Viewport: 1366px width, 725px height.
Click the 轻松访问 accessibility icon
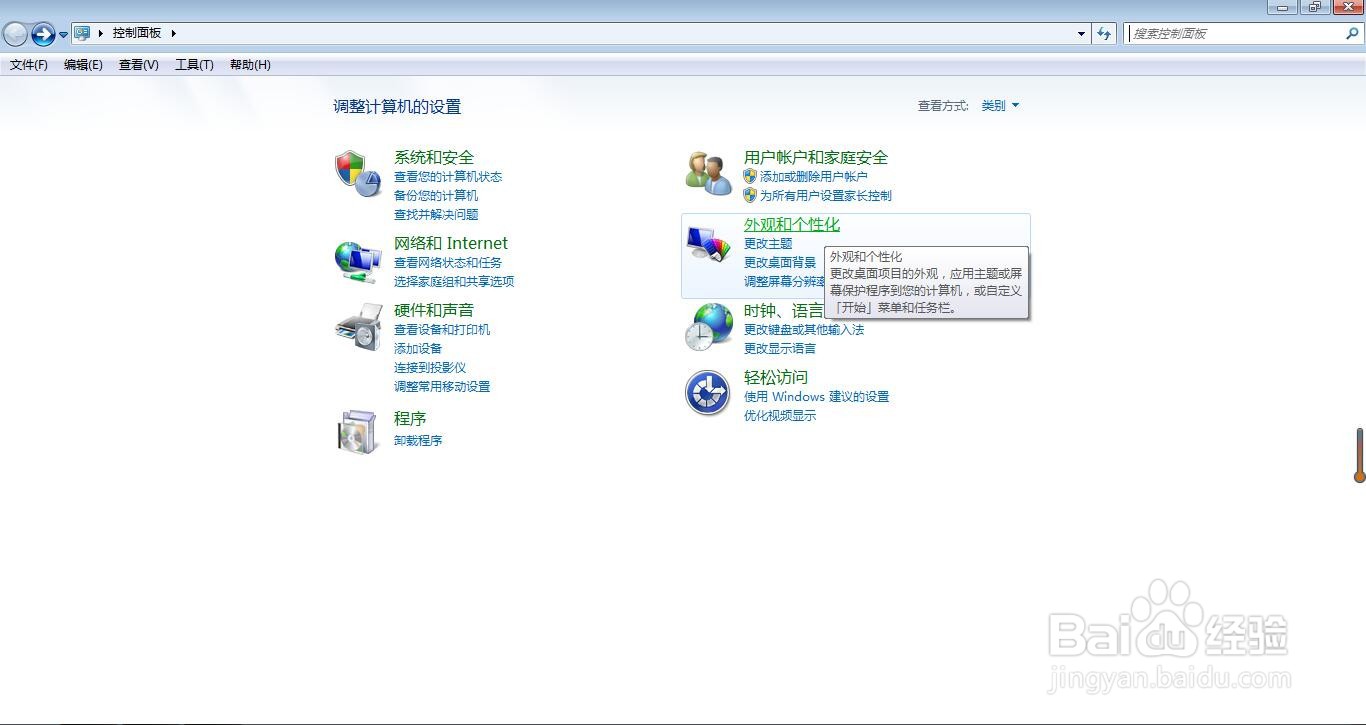708,393
